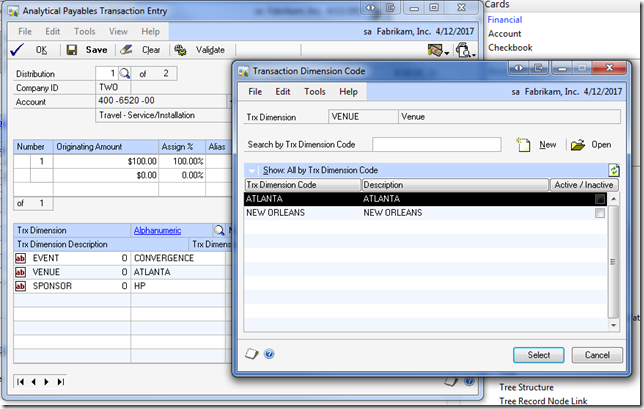Click the list scrollbar down arrow

point(613,326)
